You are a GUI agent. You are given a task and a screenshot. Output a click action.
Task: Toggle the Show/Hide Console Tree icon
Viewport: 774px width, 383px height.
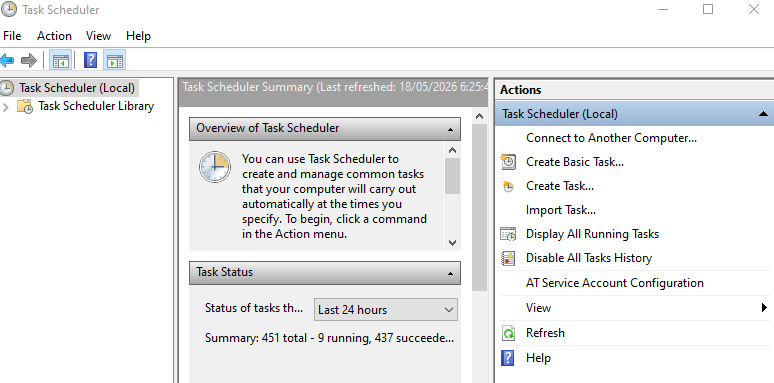(x=61, y=61)
